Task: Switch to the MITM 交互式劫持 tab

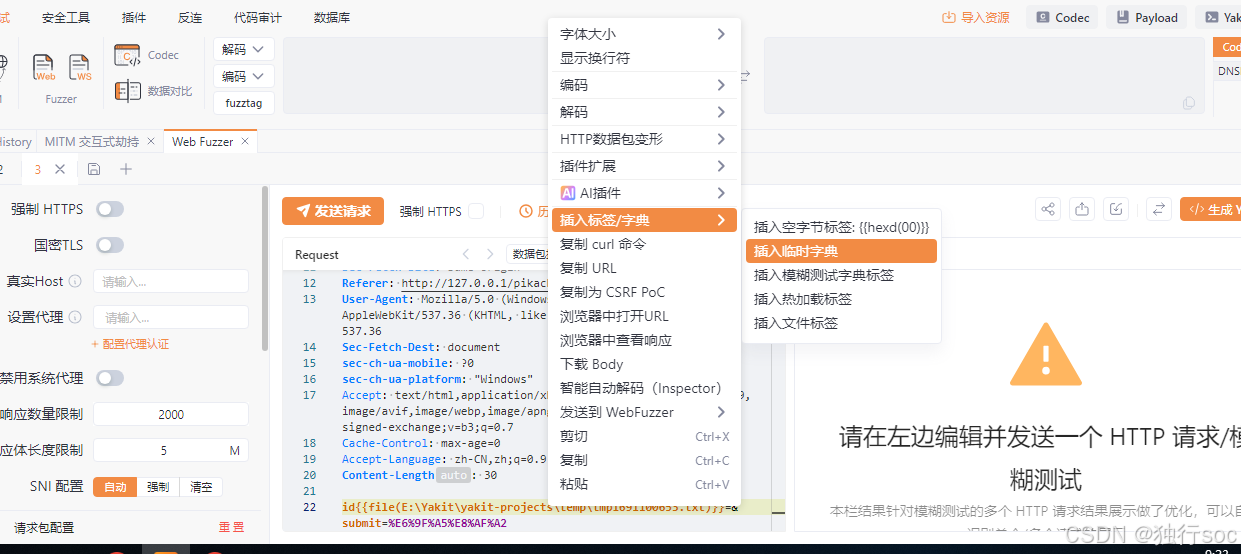Action: [92, 142]
